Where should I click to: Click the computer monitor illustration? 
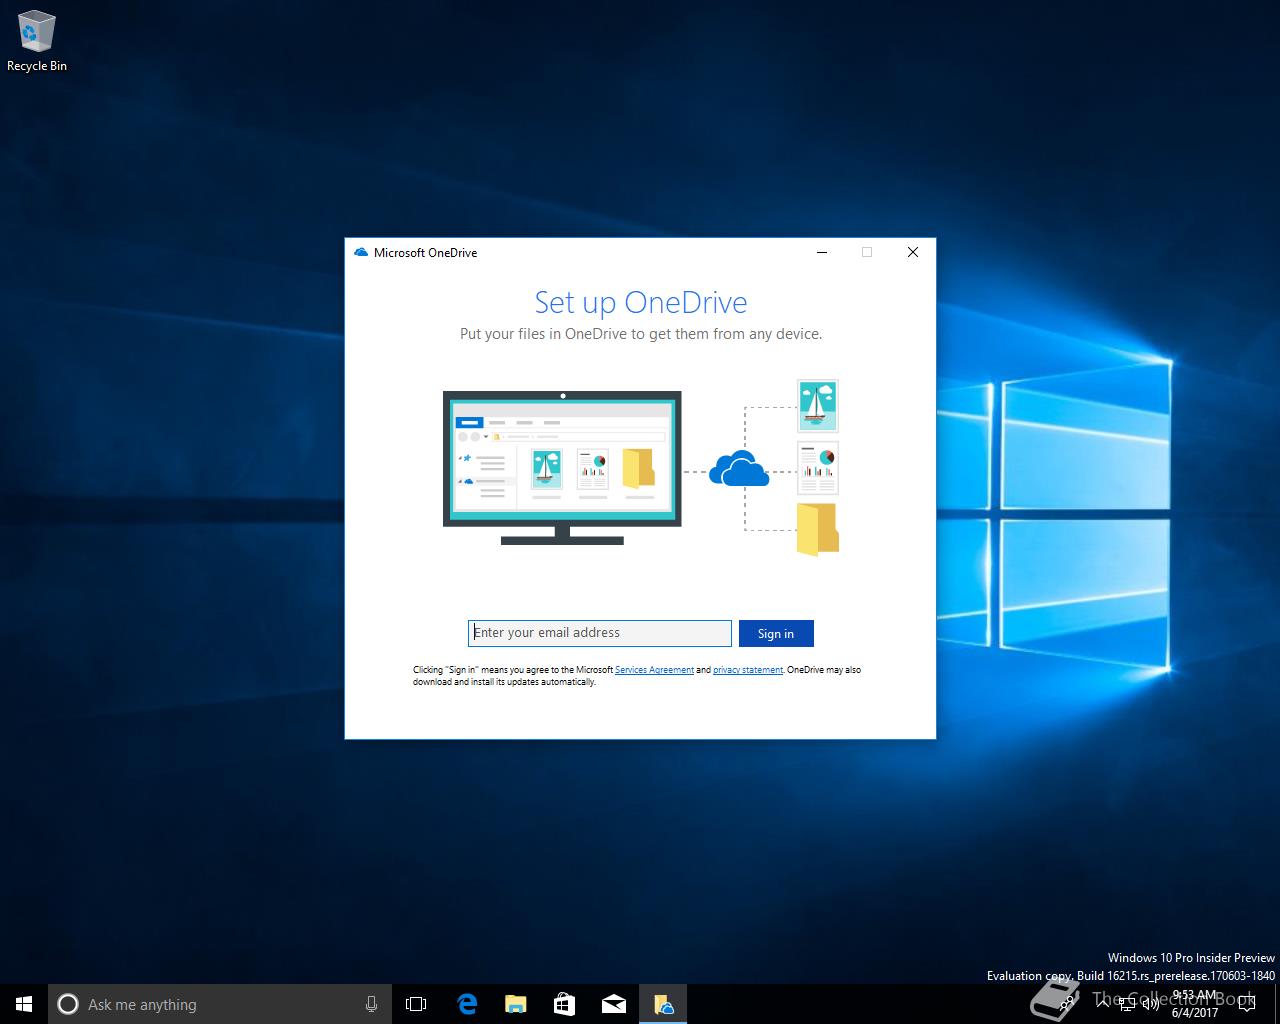[562, 468]
